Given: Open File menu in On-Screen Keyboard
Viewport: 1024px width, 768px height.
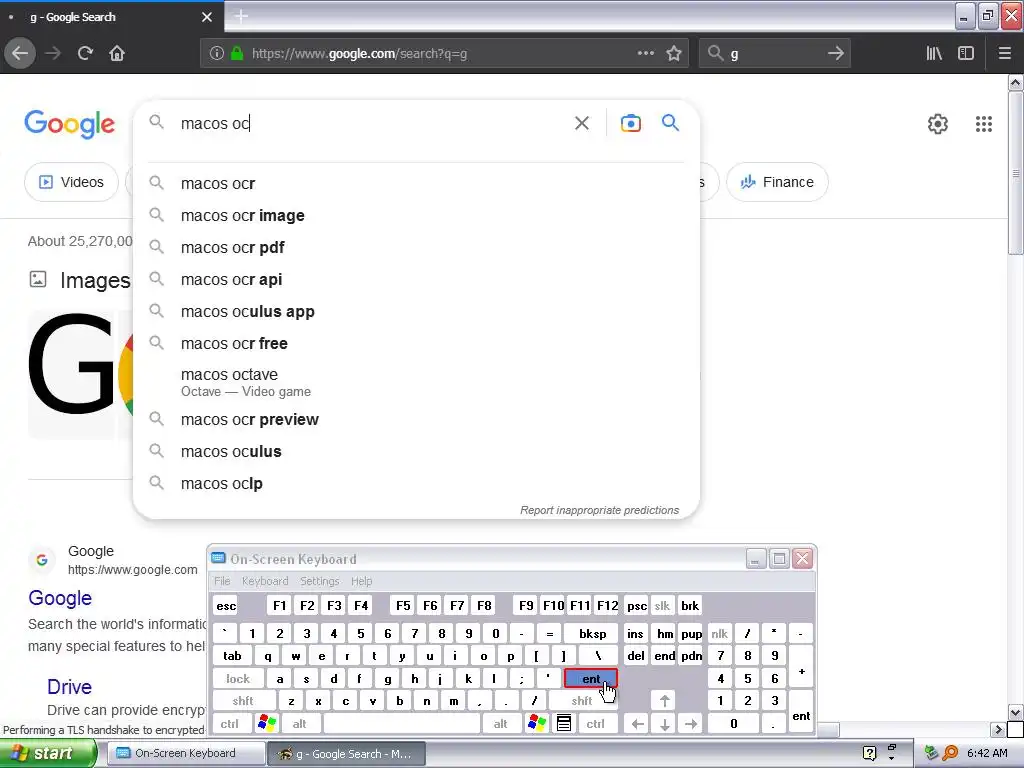Looking at the screenshot, I should (222, 581).
